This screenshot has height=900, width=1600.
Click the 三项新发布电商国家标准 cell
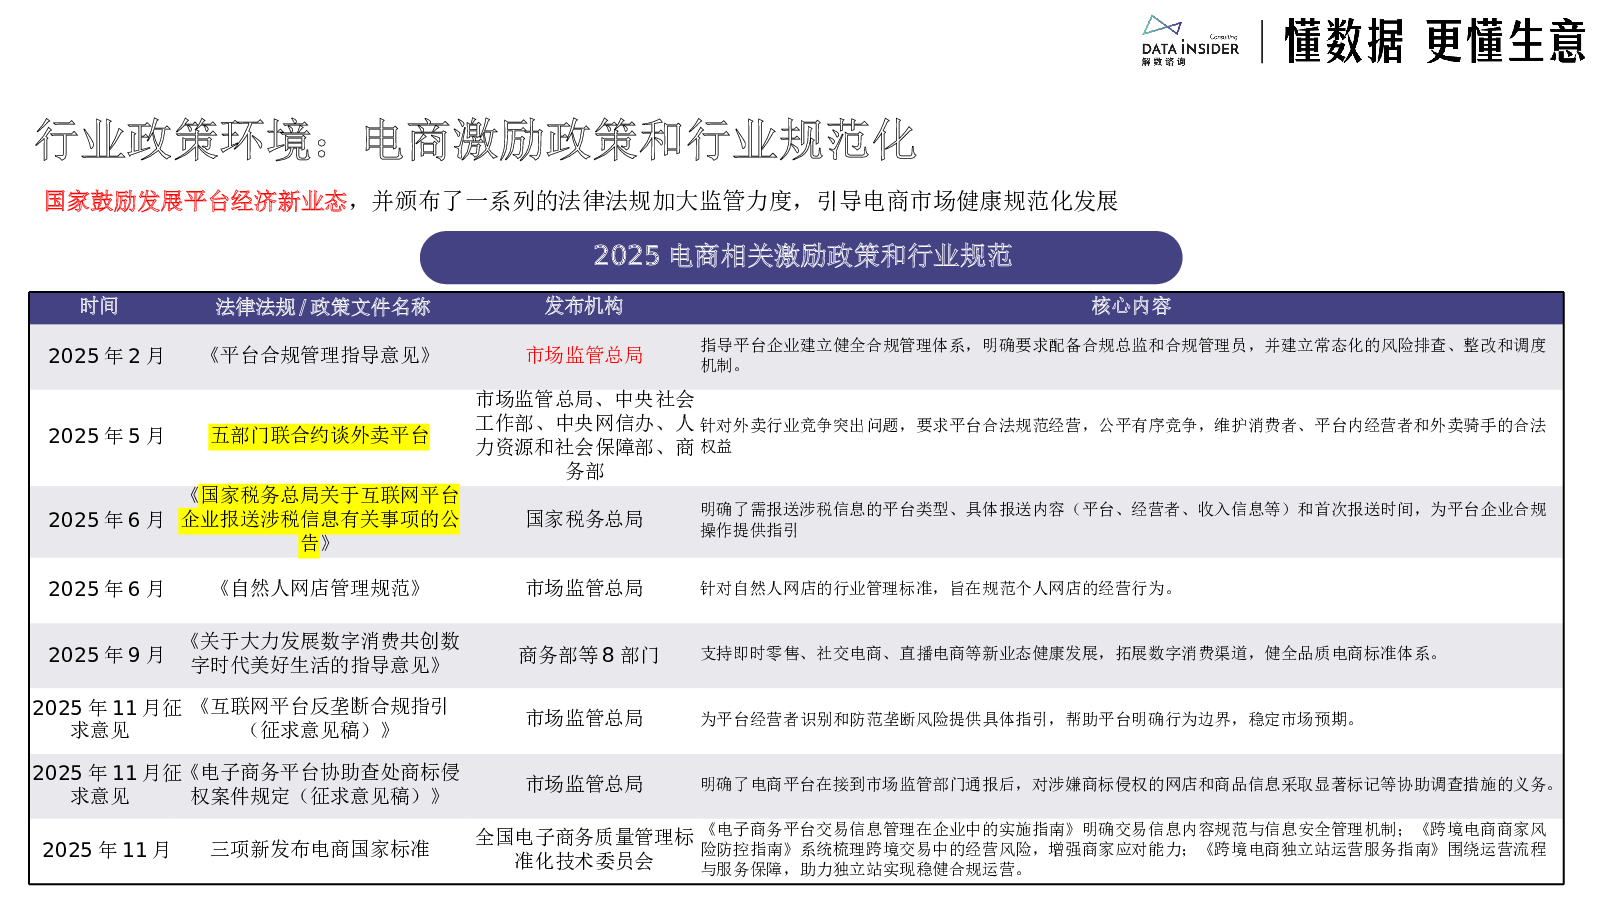pos(320,849)
